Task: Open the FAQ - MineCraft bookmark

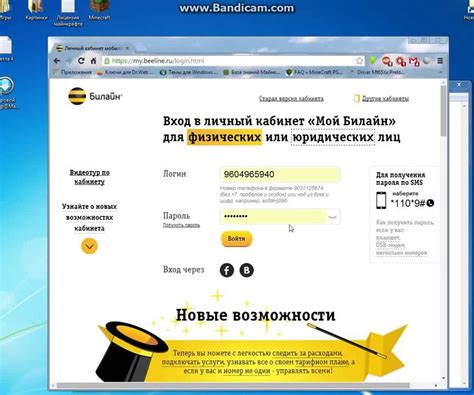Action: (x=314, y=72)
